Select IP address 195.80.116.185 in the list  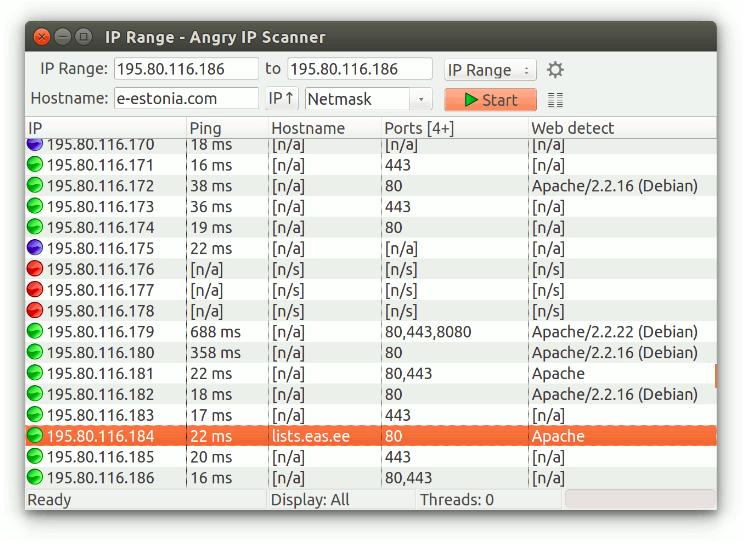pyautogui.click(x=100, y=457)
